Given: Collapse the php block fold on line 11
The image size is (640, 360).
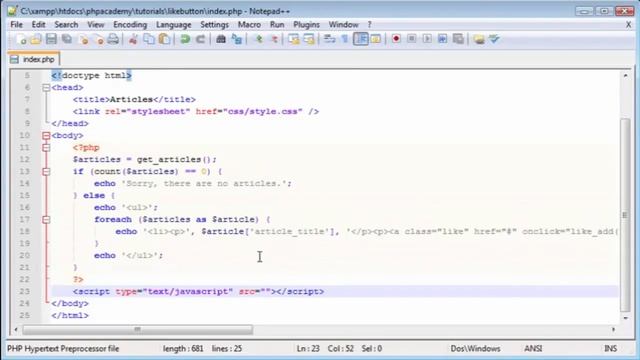Looking at the screenshot, I should [x=46, y=148].
